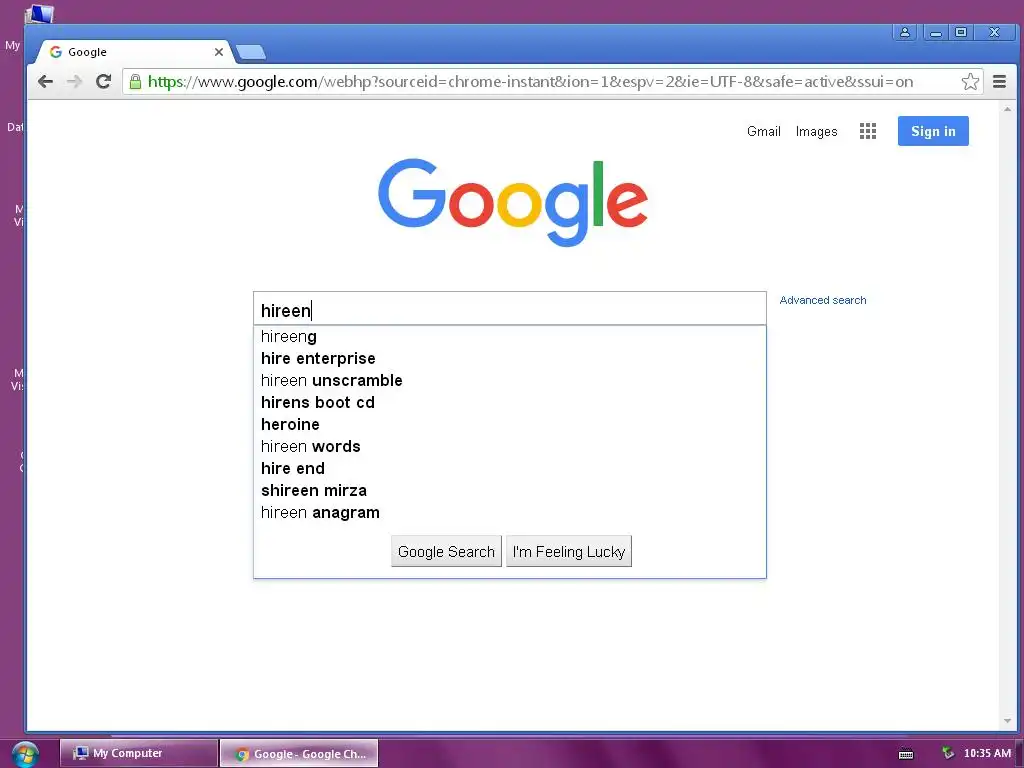Screen dimensions: 1024x768
Task: Click the I'm Feeling Lucky button
Action: pos(569,551)
